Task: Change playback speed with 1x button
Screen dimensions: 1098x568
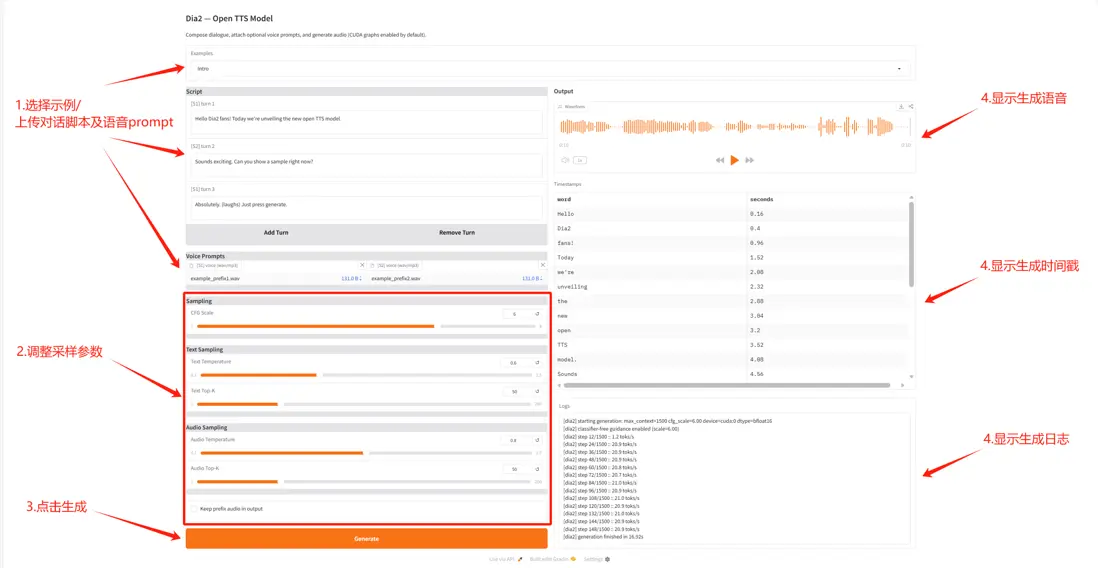Action: coord(580,160)
